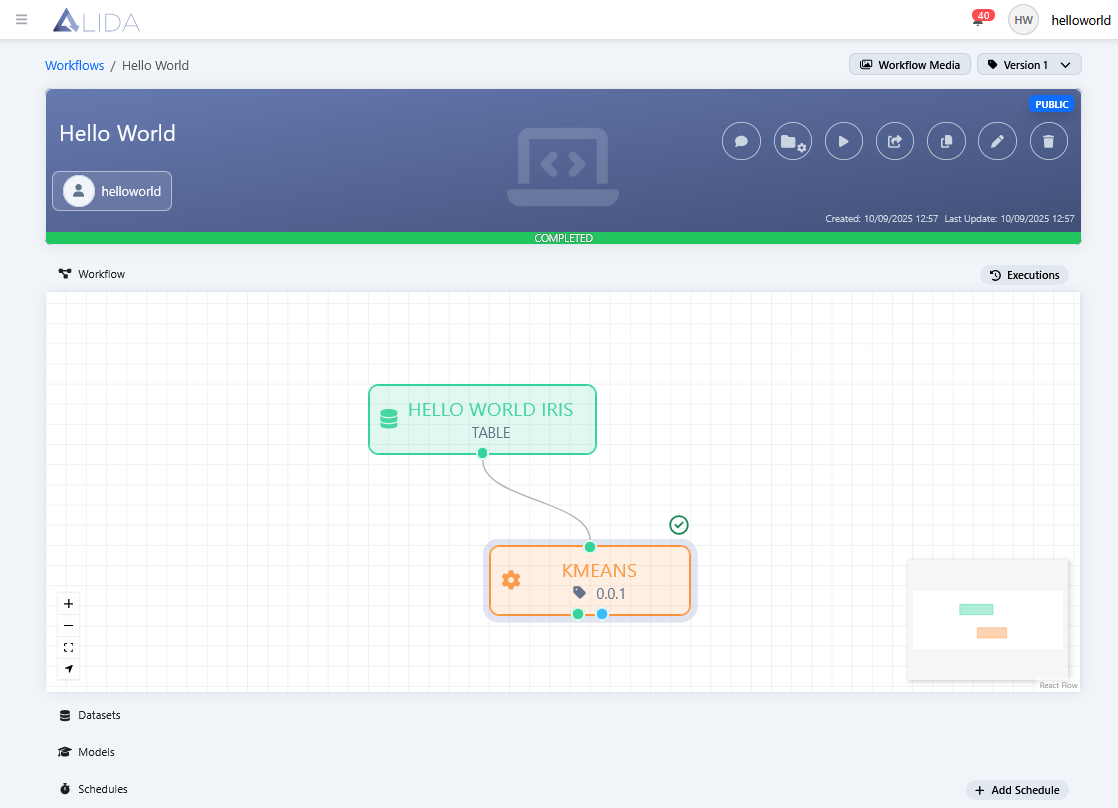
Task: Delete the workflow with trash icon
Action: (x=1049, y=141)
